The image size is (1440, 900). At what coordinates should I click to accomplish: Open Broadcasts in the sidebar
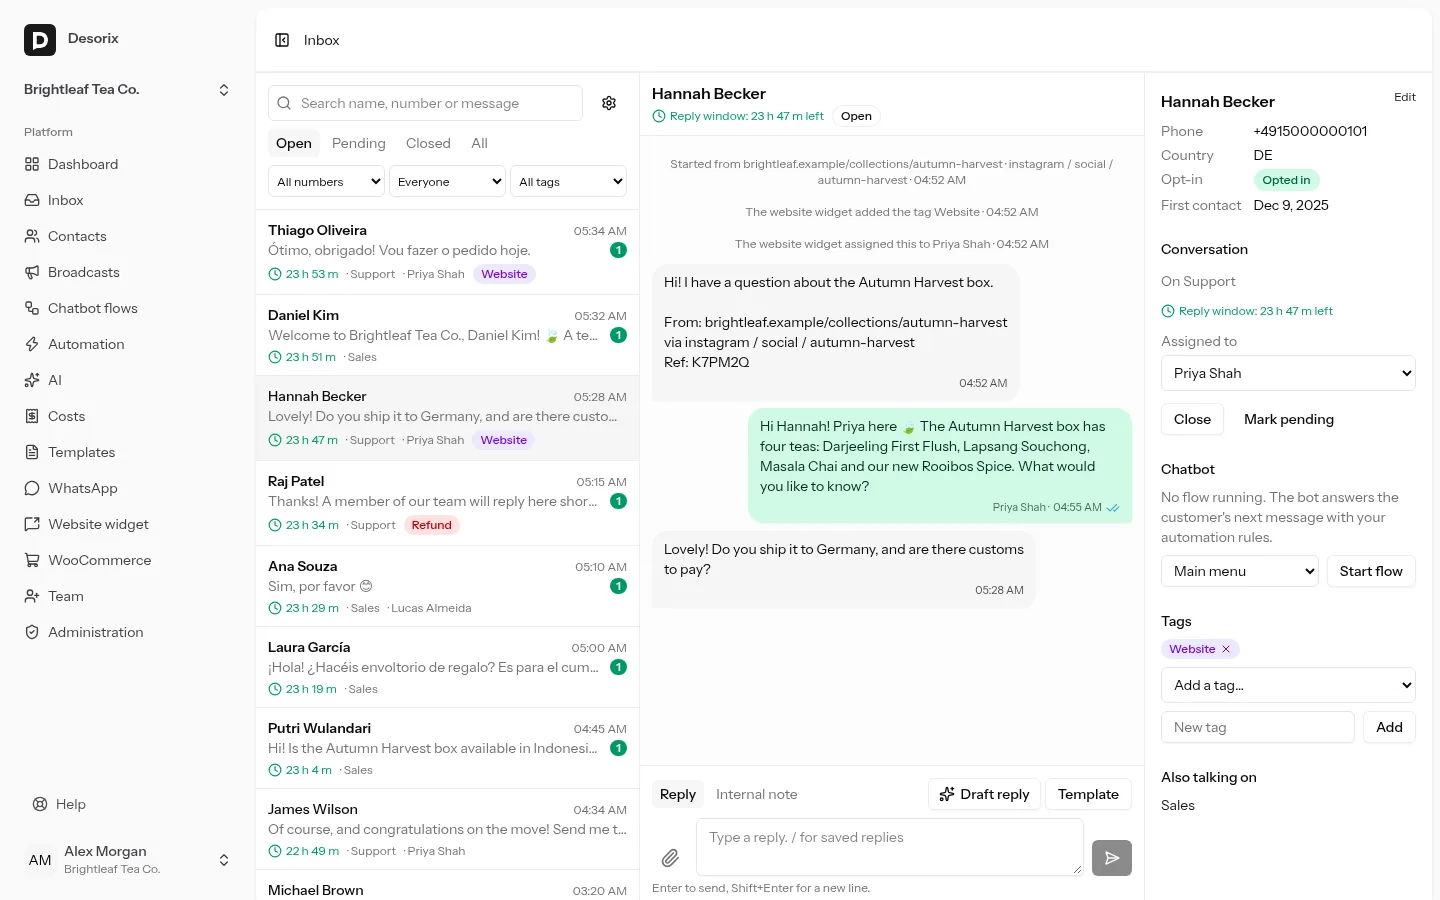pyautogui.click(x=128, y=272)
